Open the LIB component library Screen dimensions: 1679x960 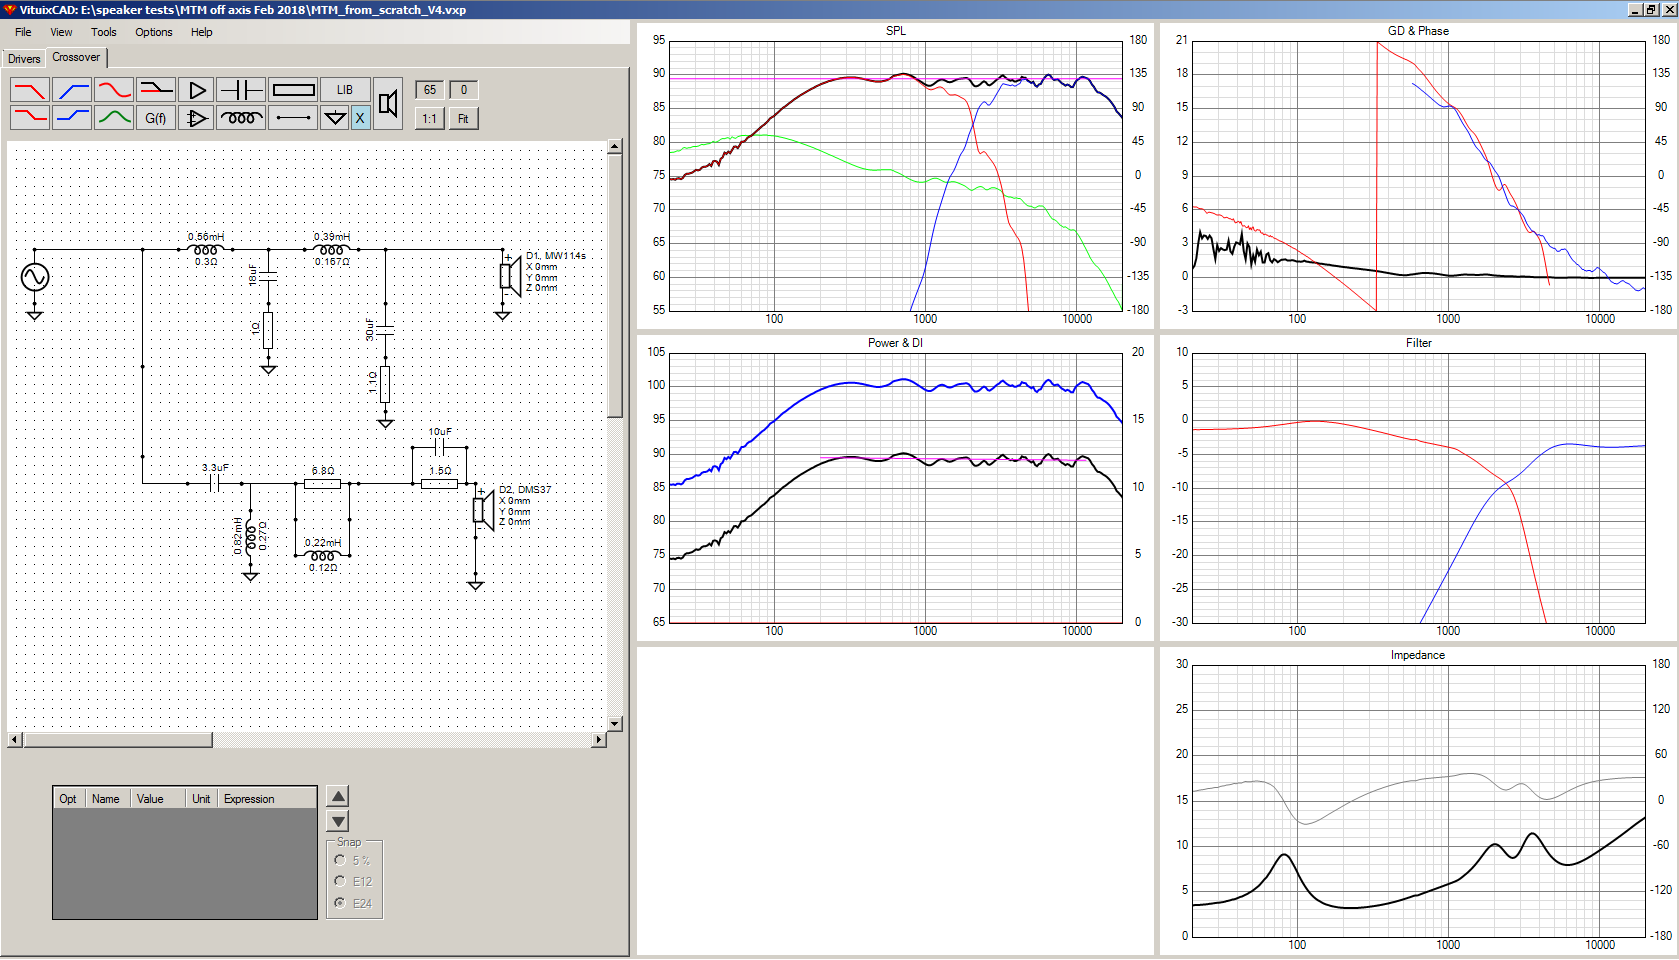345,90
